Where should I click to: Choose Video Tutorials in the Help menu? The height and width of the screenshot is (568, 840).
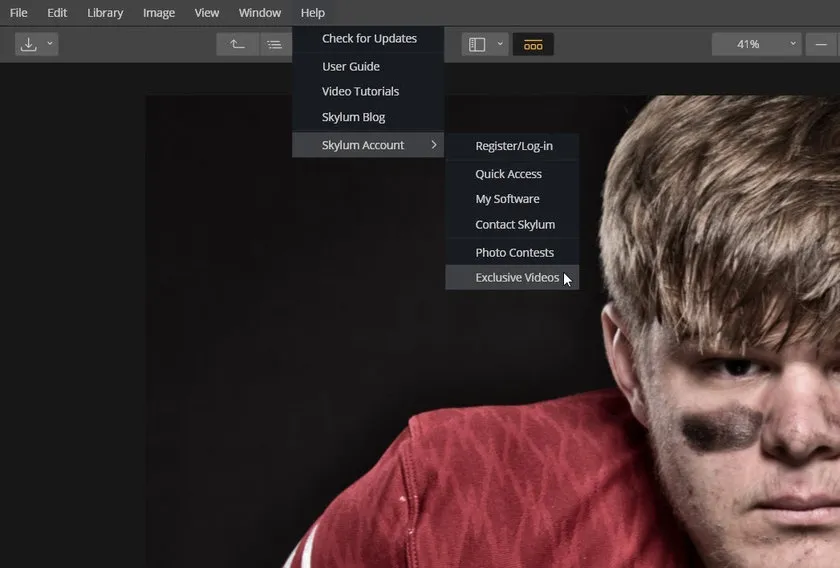tap(360, 91)
